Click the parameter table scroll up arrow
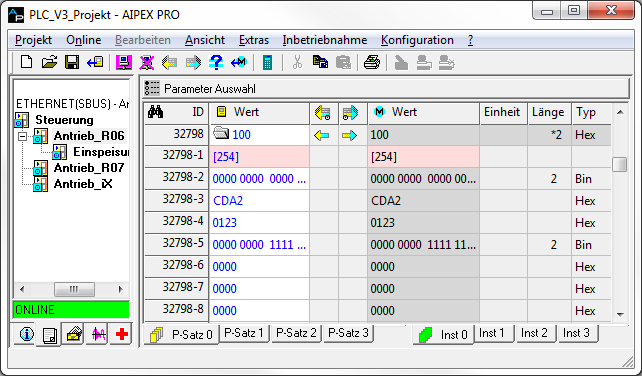 point(620,112)
